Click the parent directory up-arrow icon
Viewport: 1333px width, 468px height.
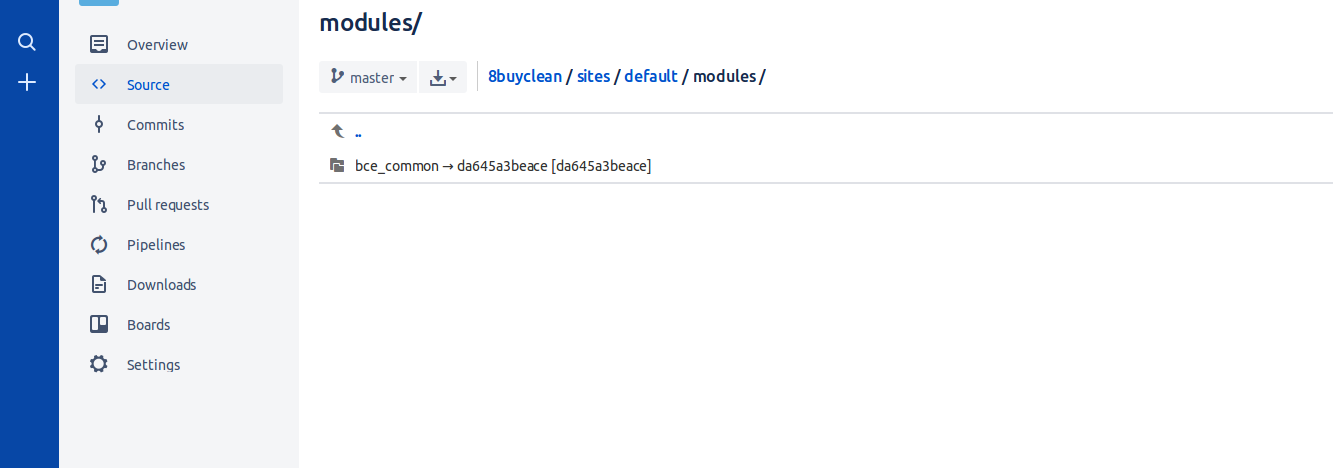(x=337, y=131)
